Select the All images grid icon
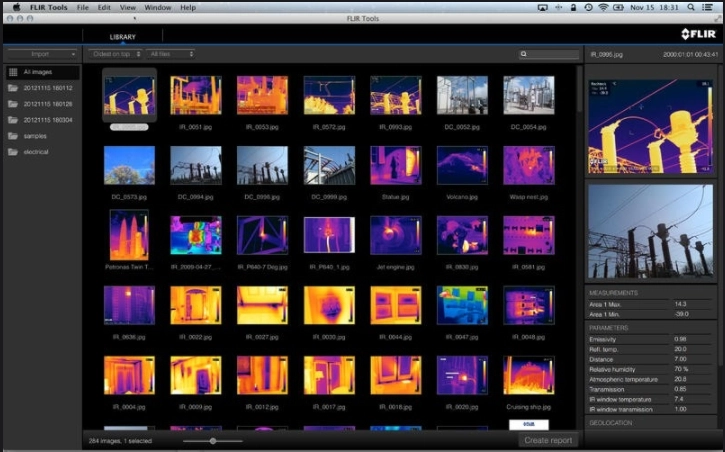725x452 pixels. click(13, 72)
